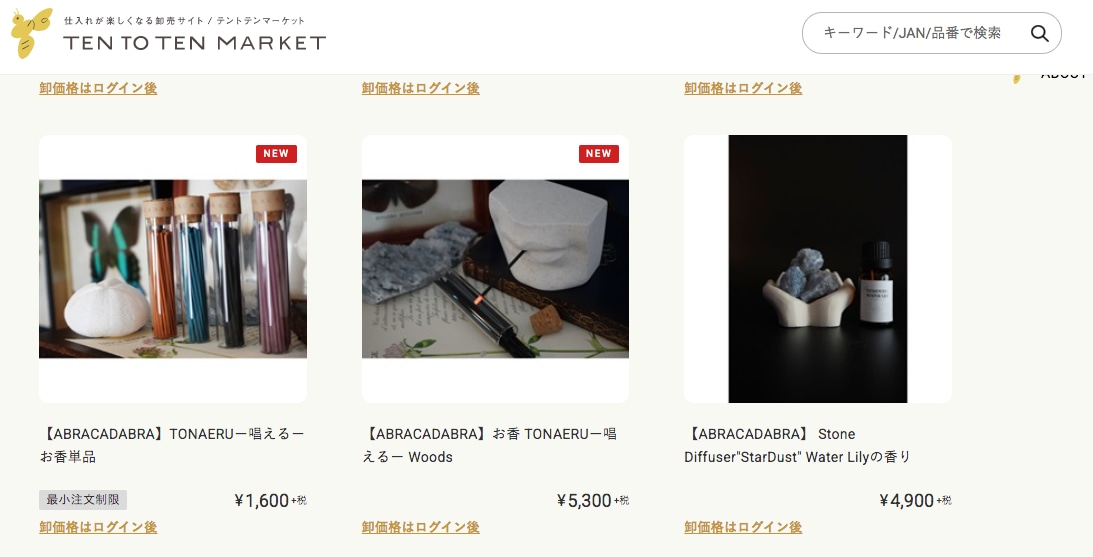Screen dimensions: 1093x557
Task: Click the 最小注文制限 label tag
Action: [83, 500]
